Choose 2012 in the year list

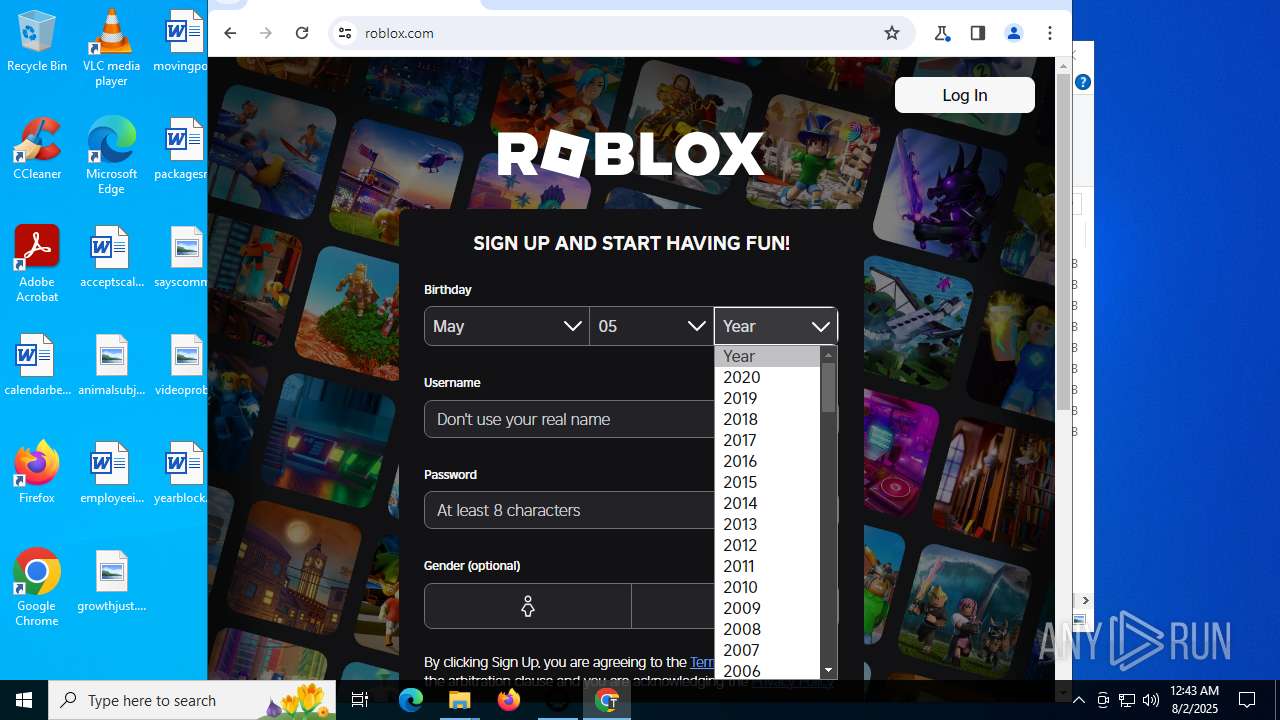(x=767, y=545)
